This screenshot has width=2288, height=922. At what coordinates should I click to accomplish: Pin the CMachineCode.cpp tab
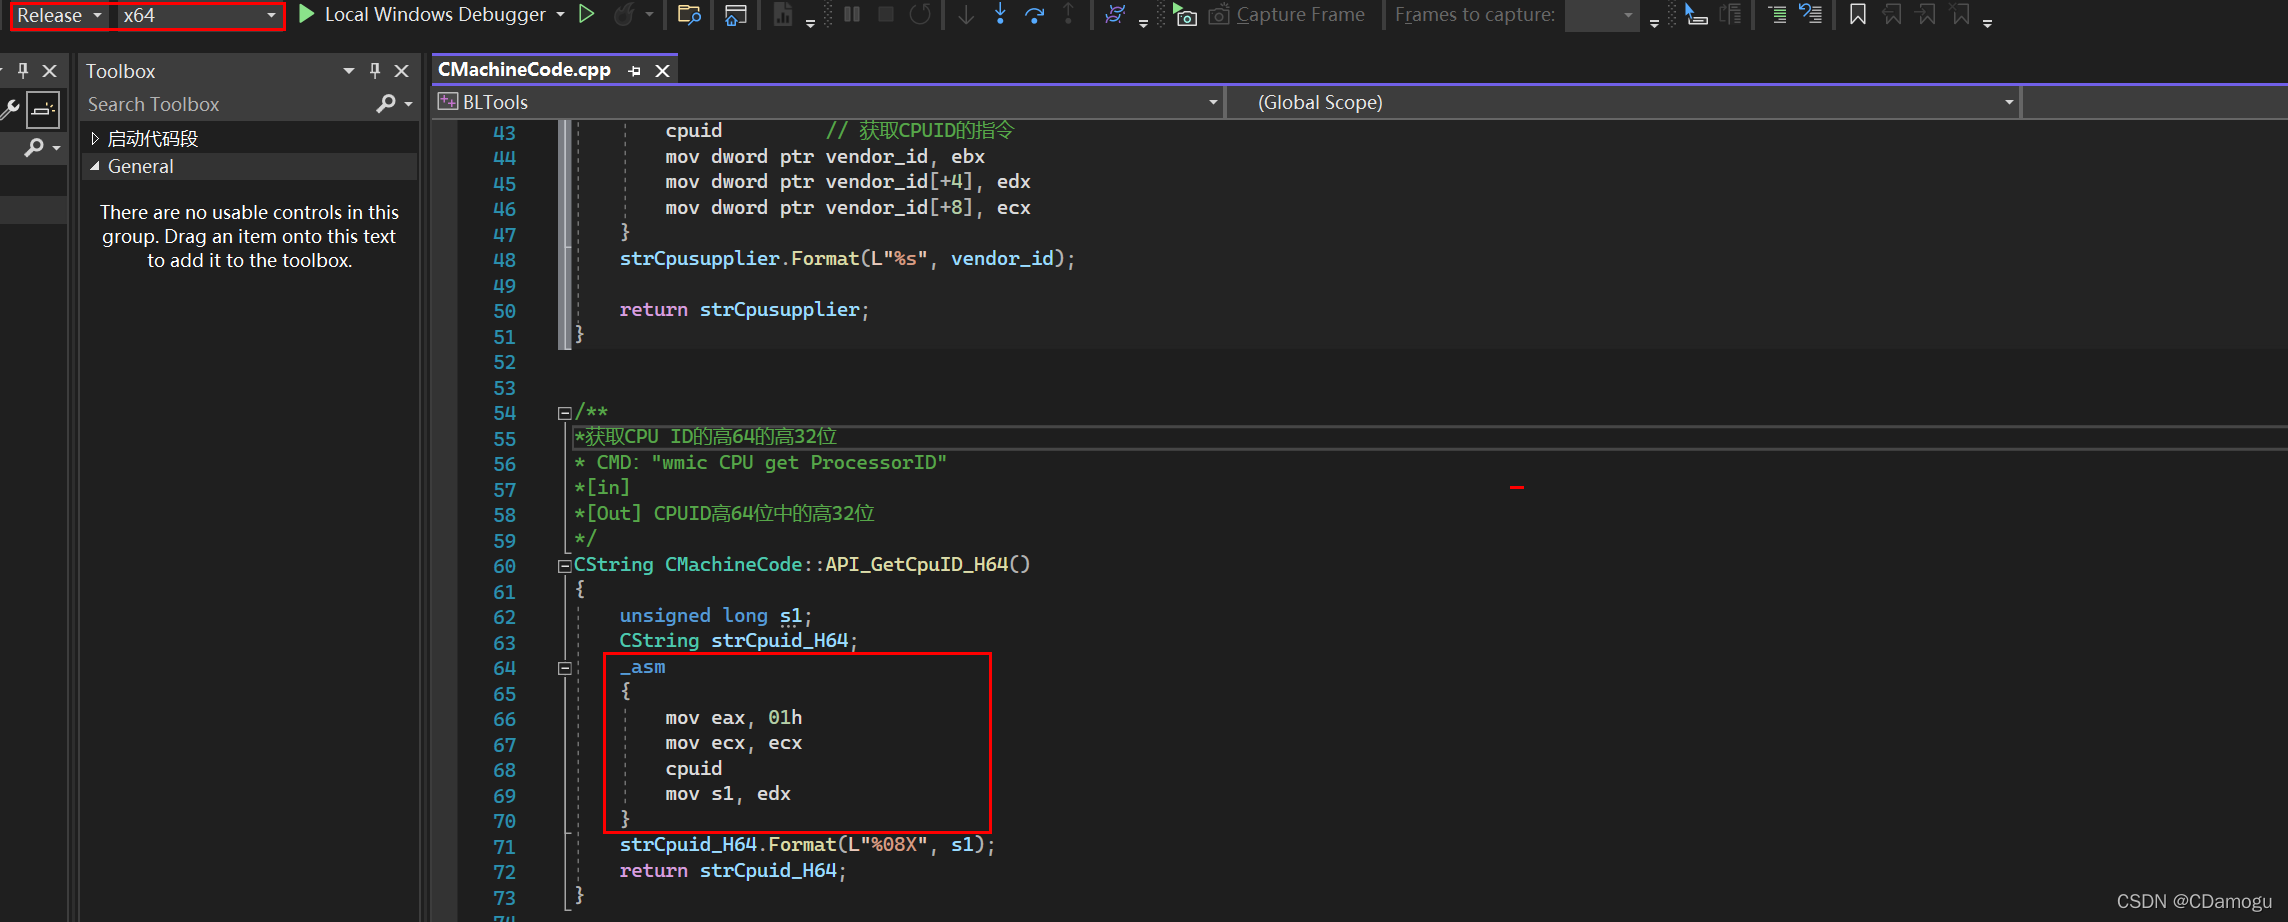point(634,71)
